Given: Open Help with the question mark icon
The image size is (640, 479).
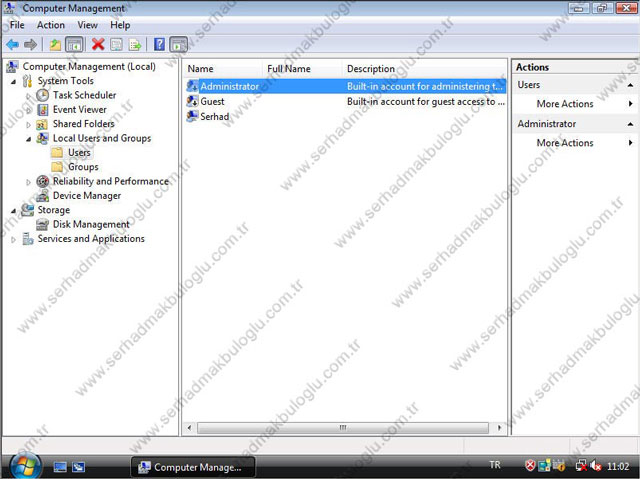Looking at the screenshot, I should pyautogui.click(x=160, y=44).
